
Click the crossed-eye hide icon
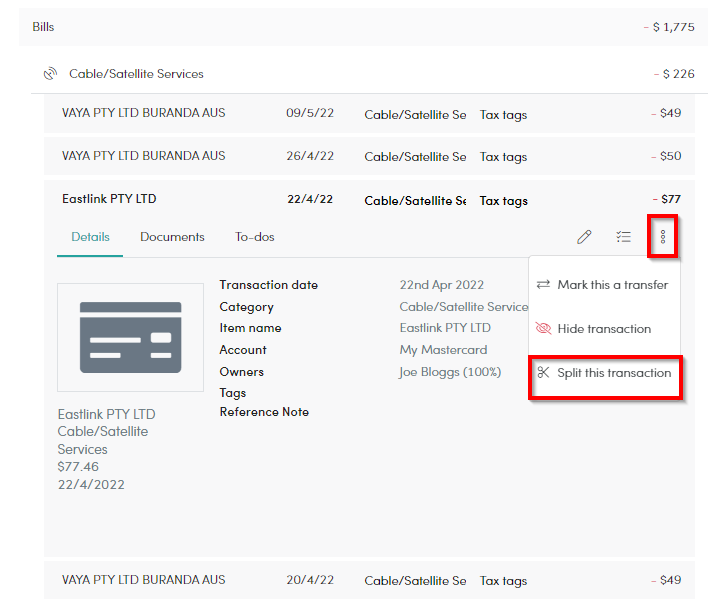[543, 328]
